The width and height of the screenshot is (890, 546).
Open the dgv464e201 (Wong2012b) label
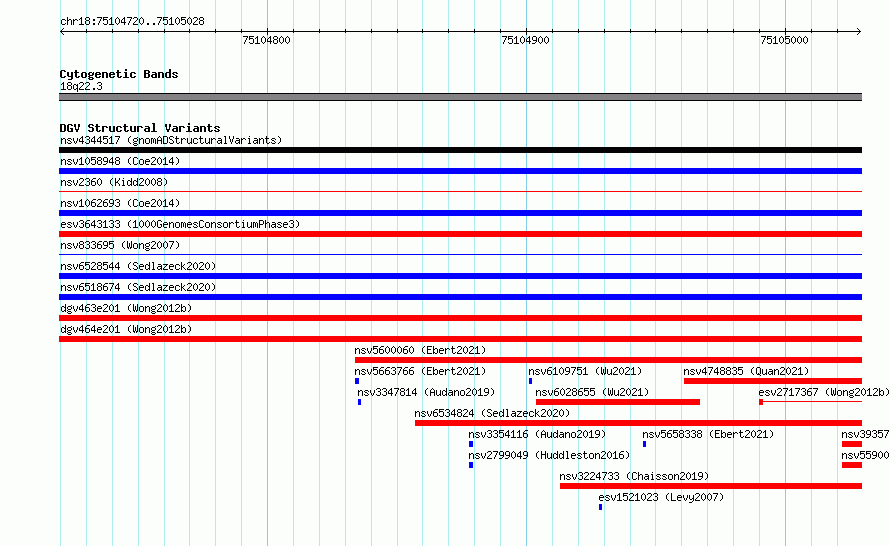point(126,329)
